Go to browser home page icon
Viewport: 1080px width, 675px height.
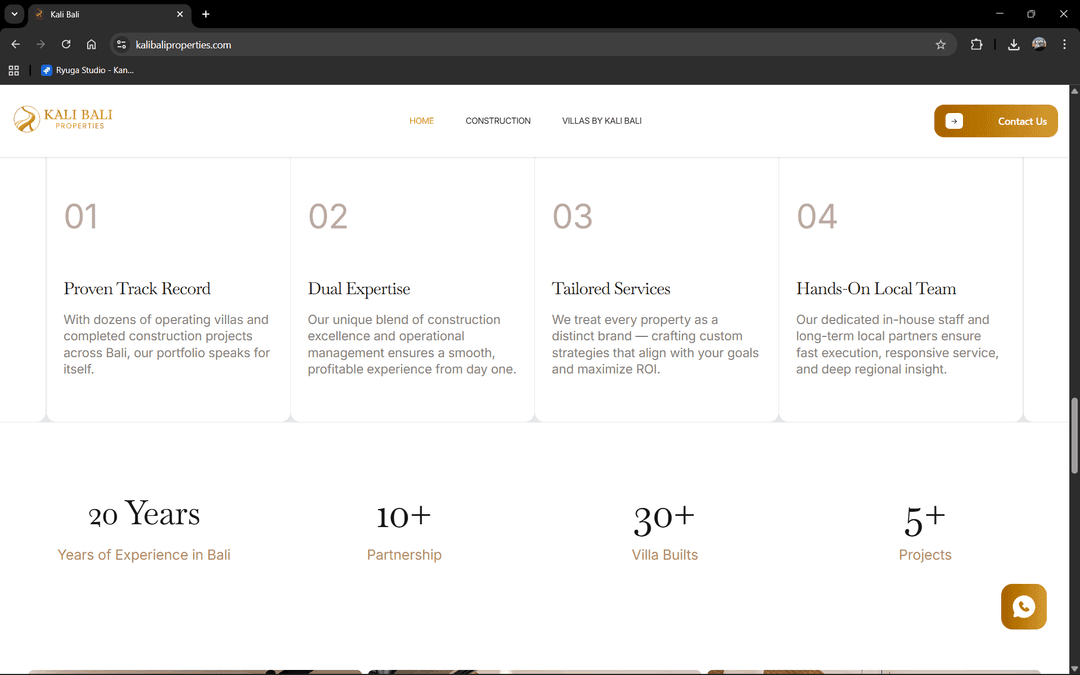pyautogui.click(x=91, y=44)
